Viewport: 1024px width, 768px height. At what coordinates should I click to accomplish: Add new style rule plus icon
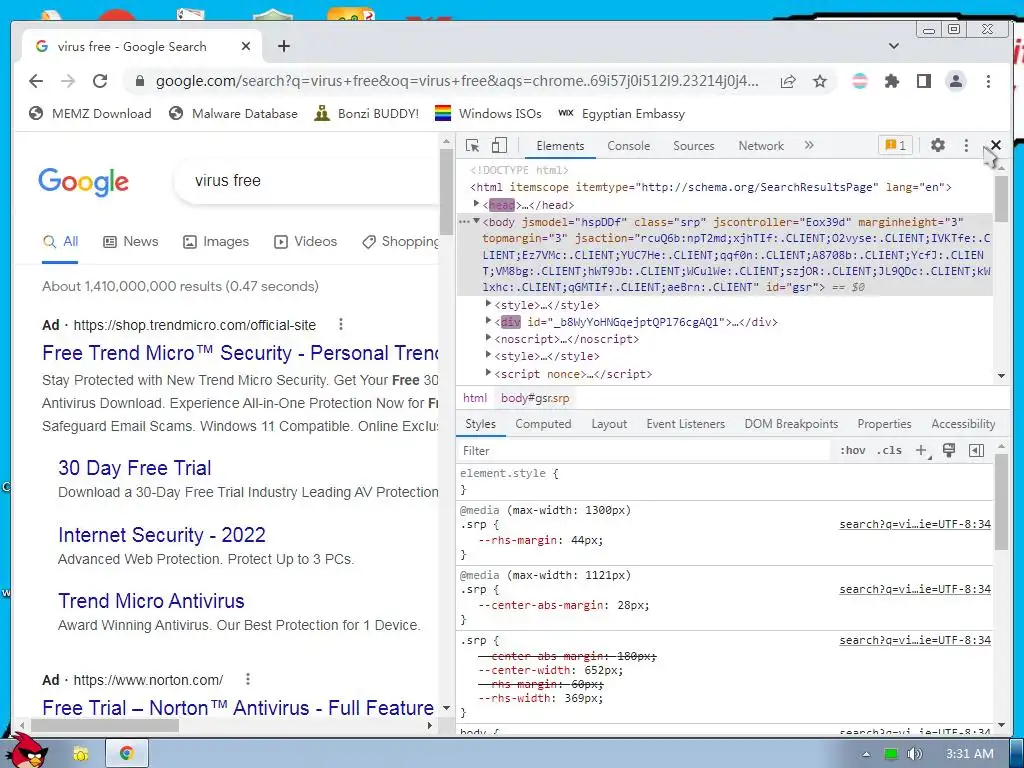click(x=921, y=451)
